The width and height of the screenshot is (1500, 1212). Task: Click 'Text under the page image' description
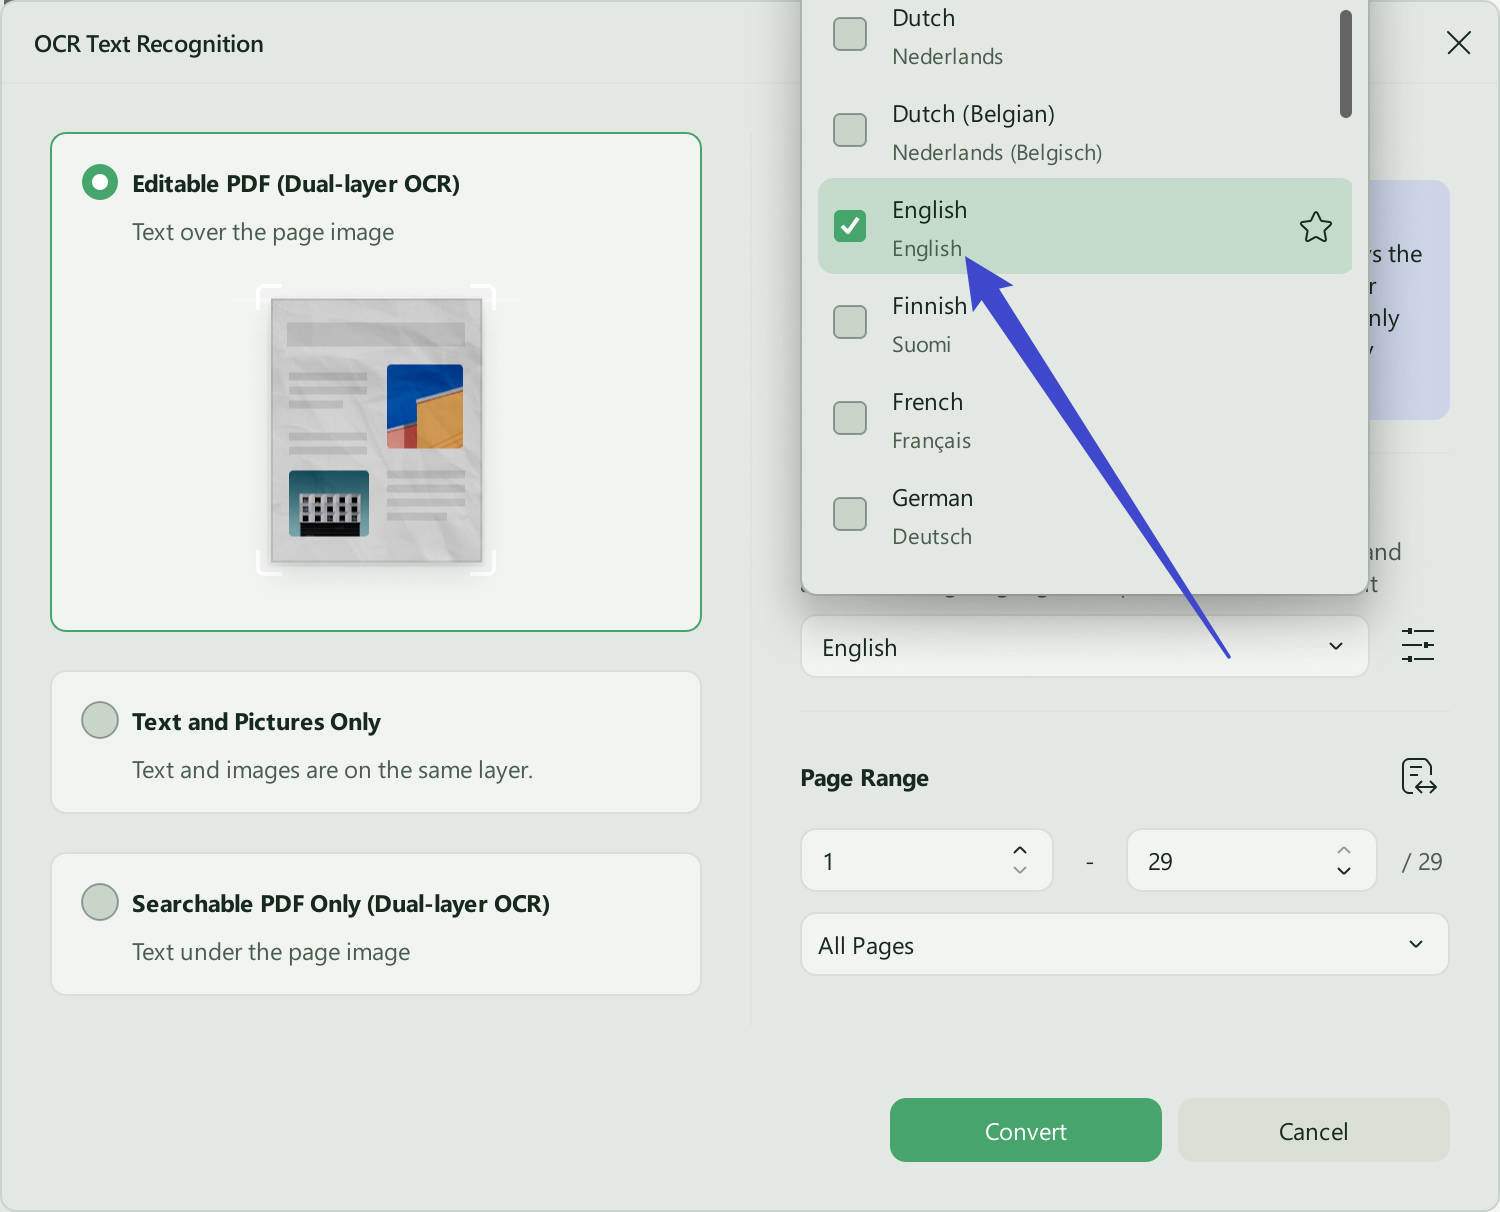pos(271,952)
